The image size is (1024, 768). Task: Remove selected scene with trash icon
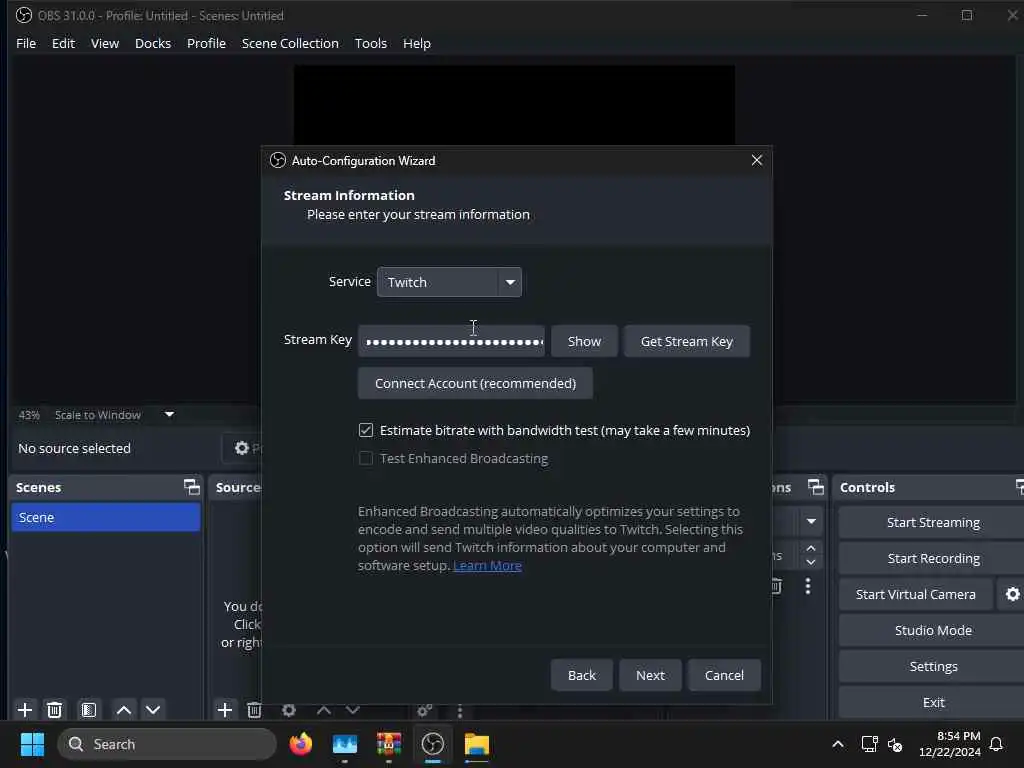coord(54,710)
